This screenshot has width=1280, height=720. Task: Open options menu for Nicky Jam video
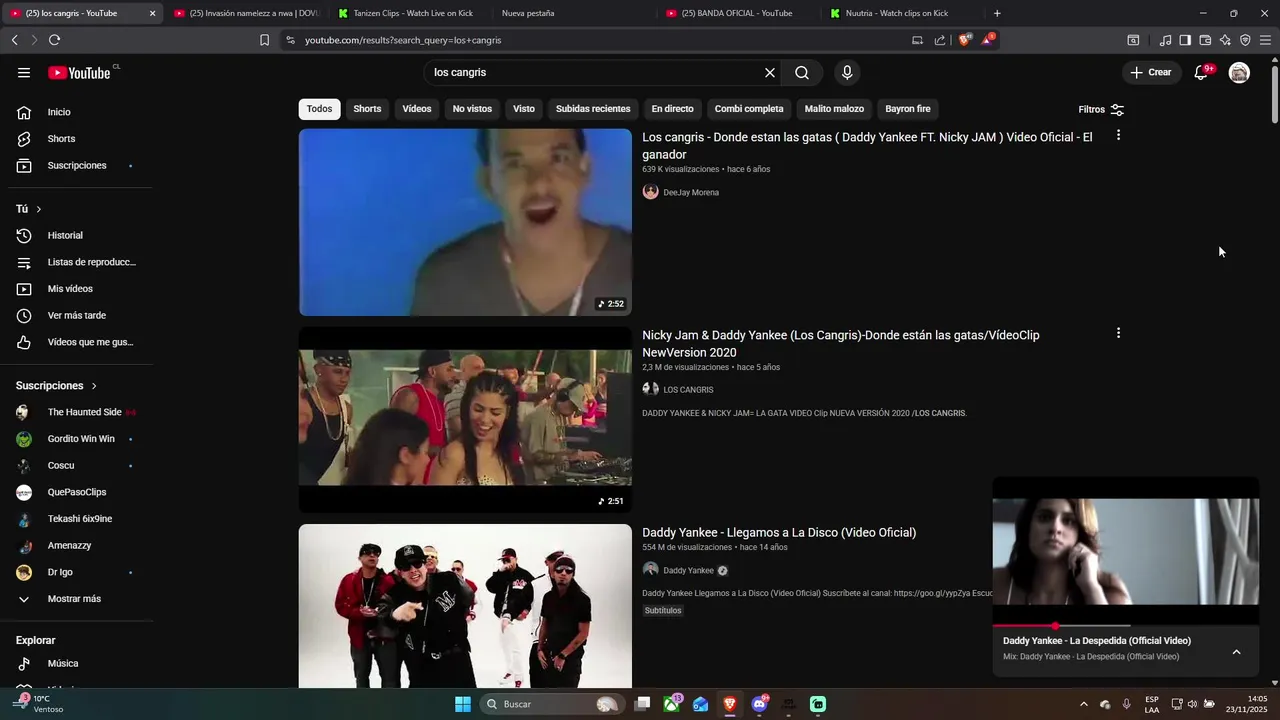tap(1118, 333)
